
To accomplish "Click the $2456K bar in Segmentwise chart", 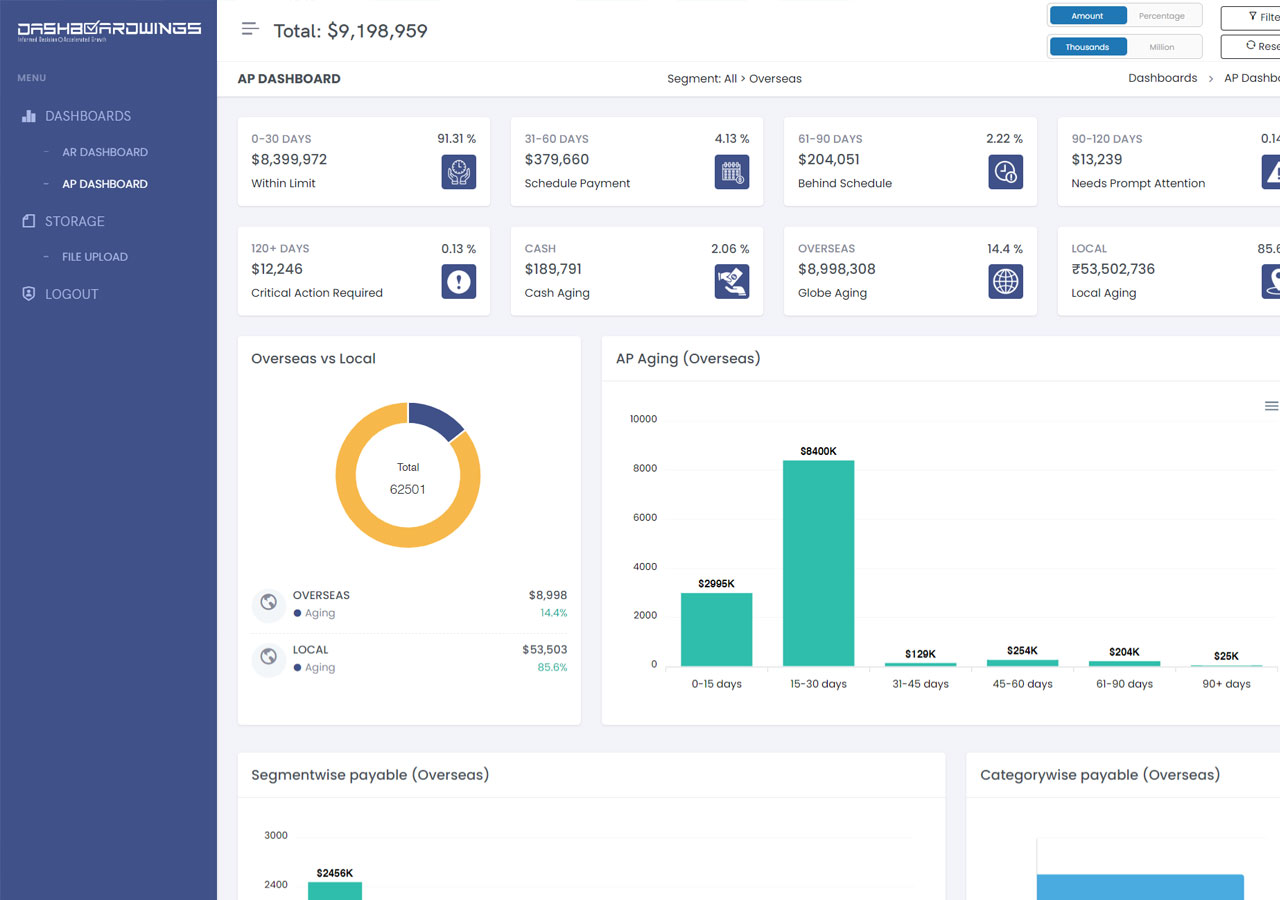I will (335, 891).
